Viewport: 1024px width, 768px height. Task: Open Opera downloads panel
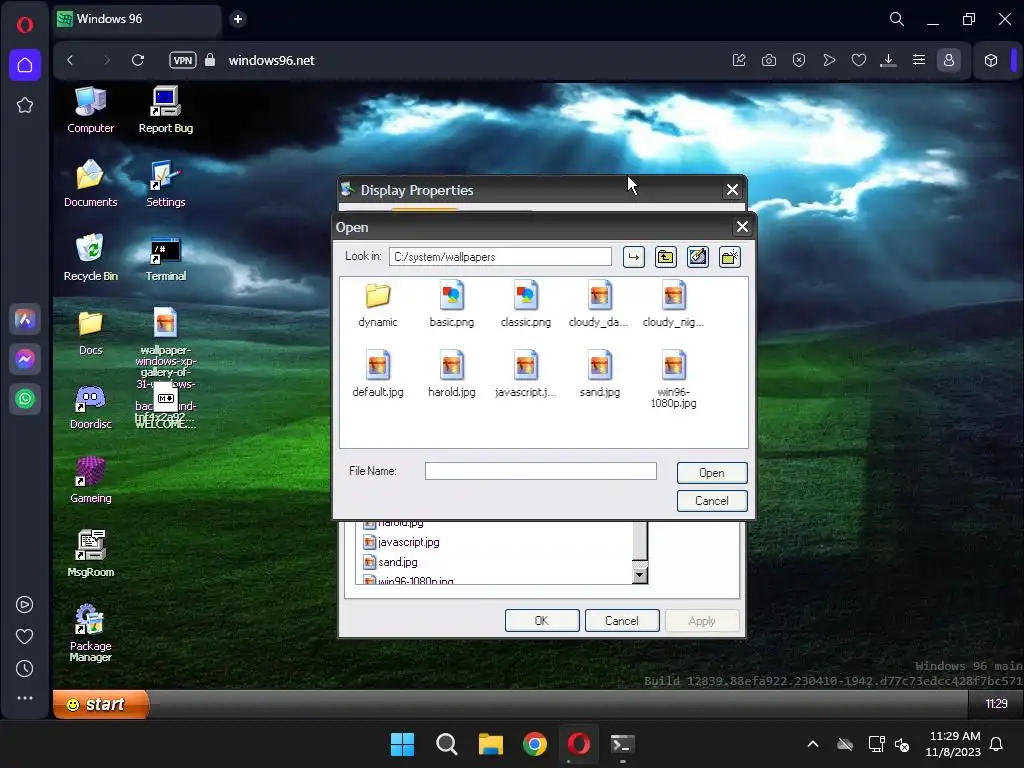pos(888,60)
